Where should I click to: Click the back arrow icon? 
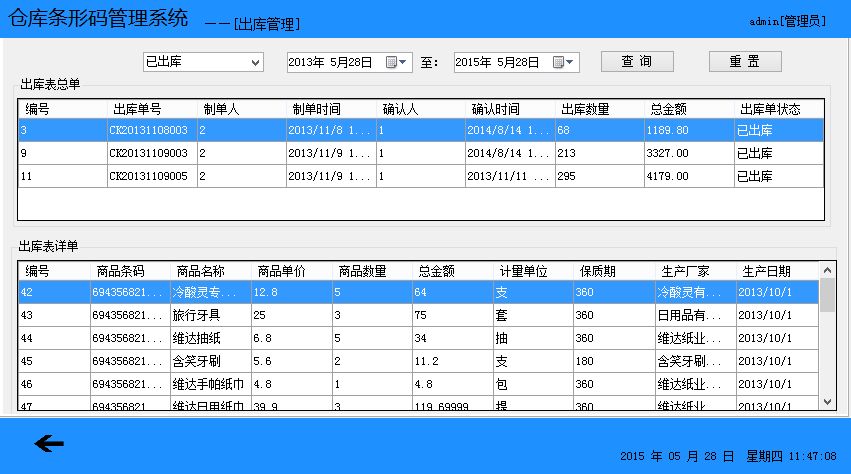[x=48, y=445]
